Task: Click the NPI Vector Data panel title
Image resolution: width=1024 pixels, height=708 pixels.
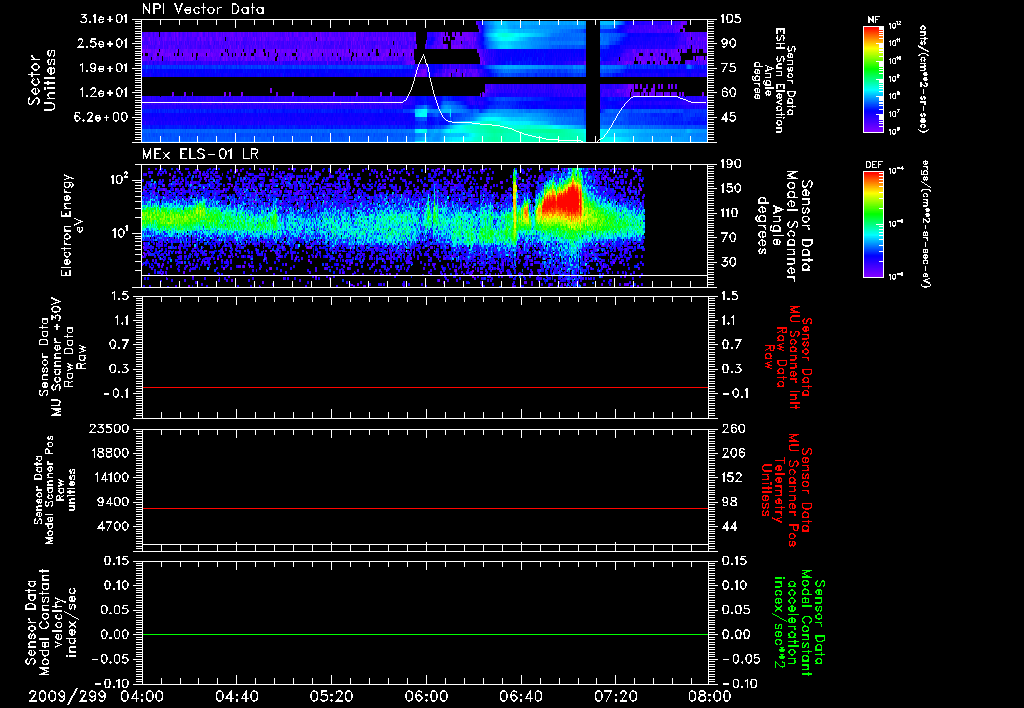Action: (203, 9)
